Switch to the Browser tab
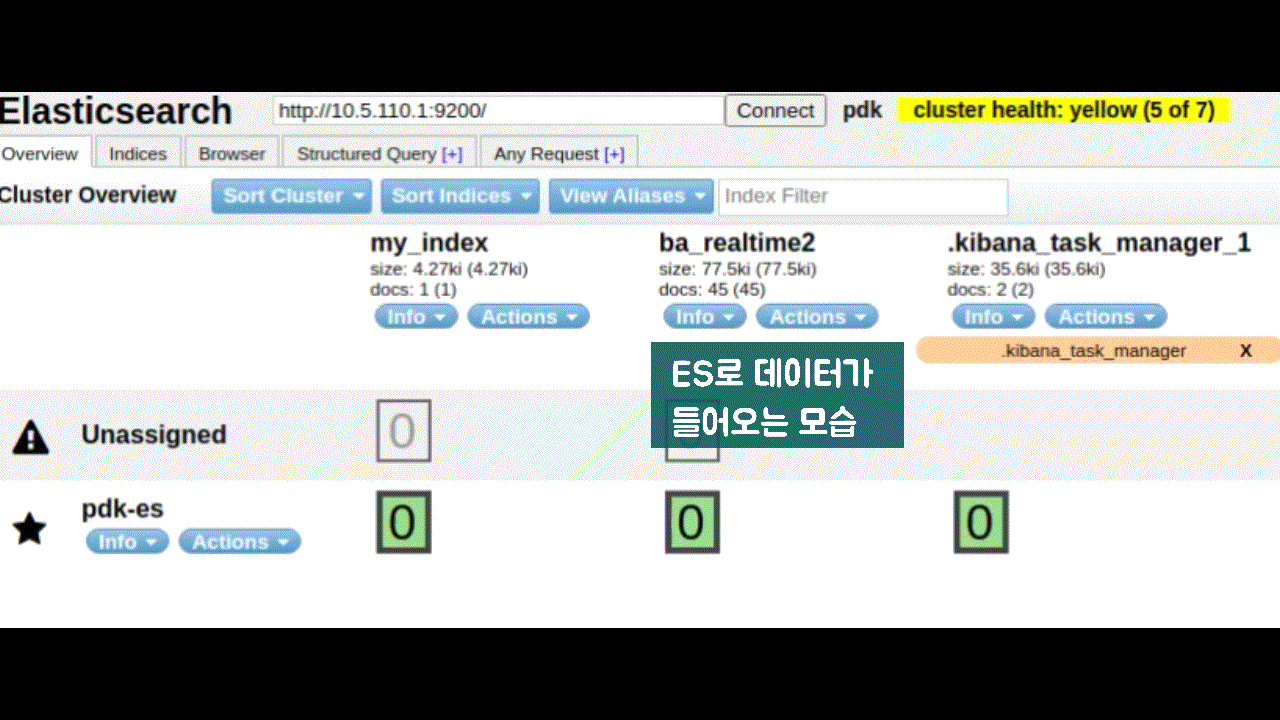 coord(232,154)
